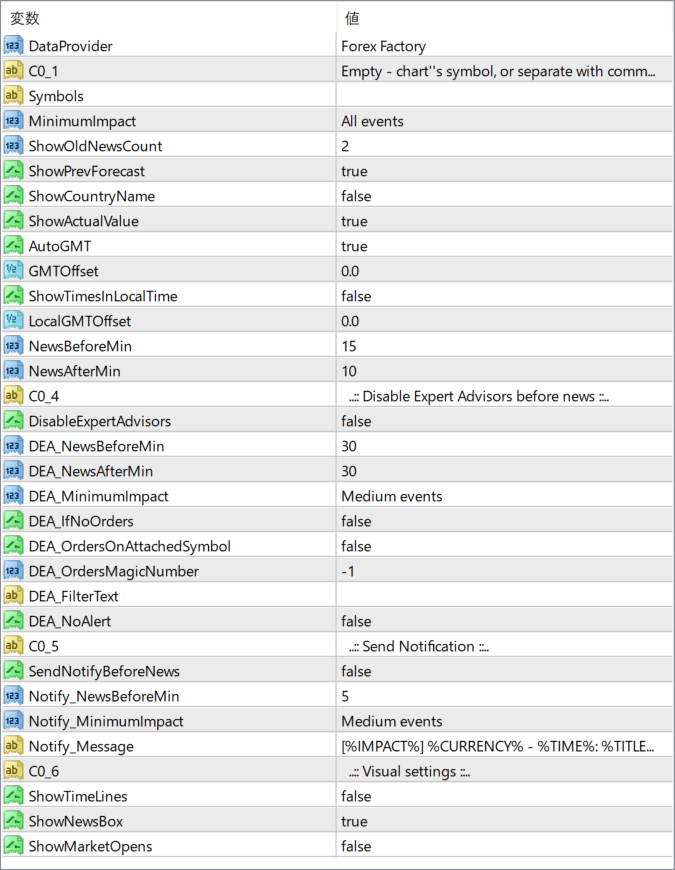Click the 値 column header

[352, 18]
